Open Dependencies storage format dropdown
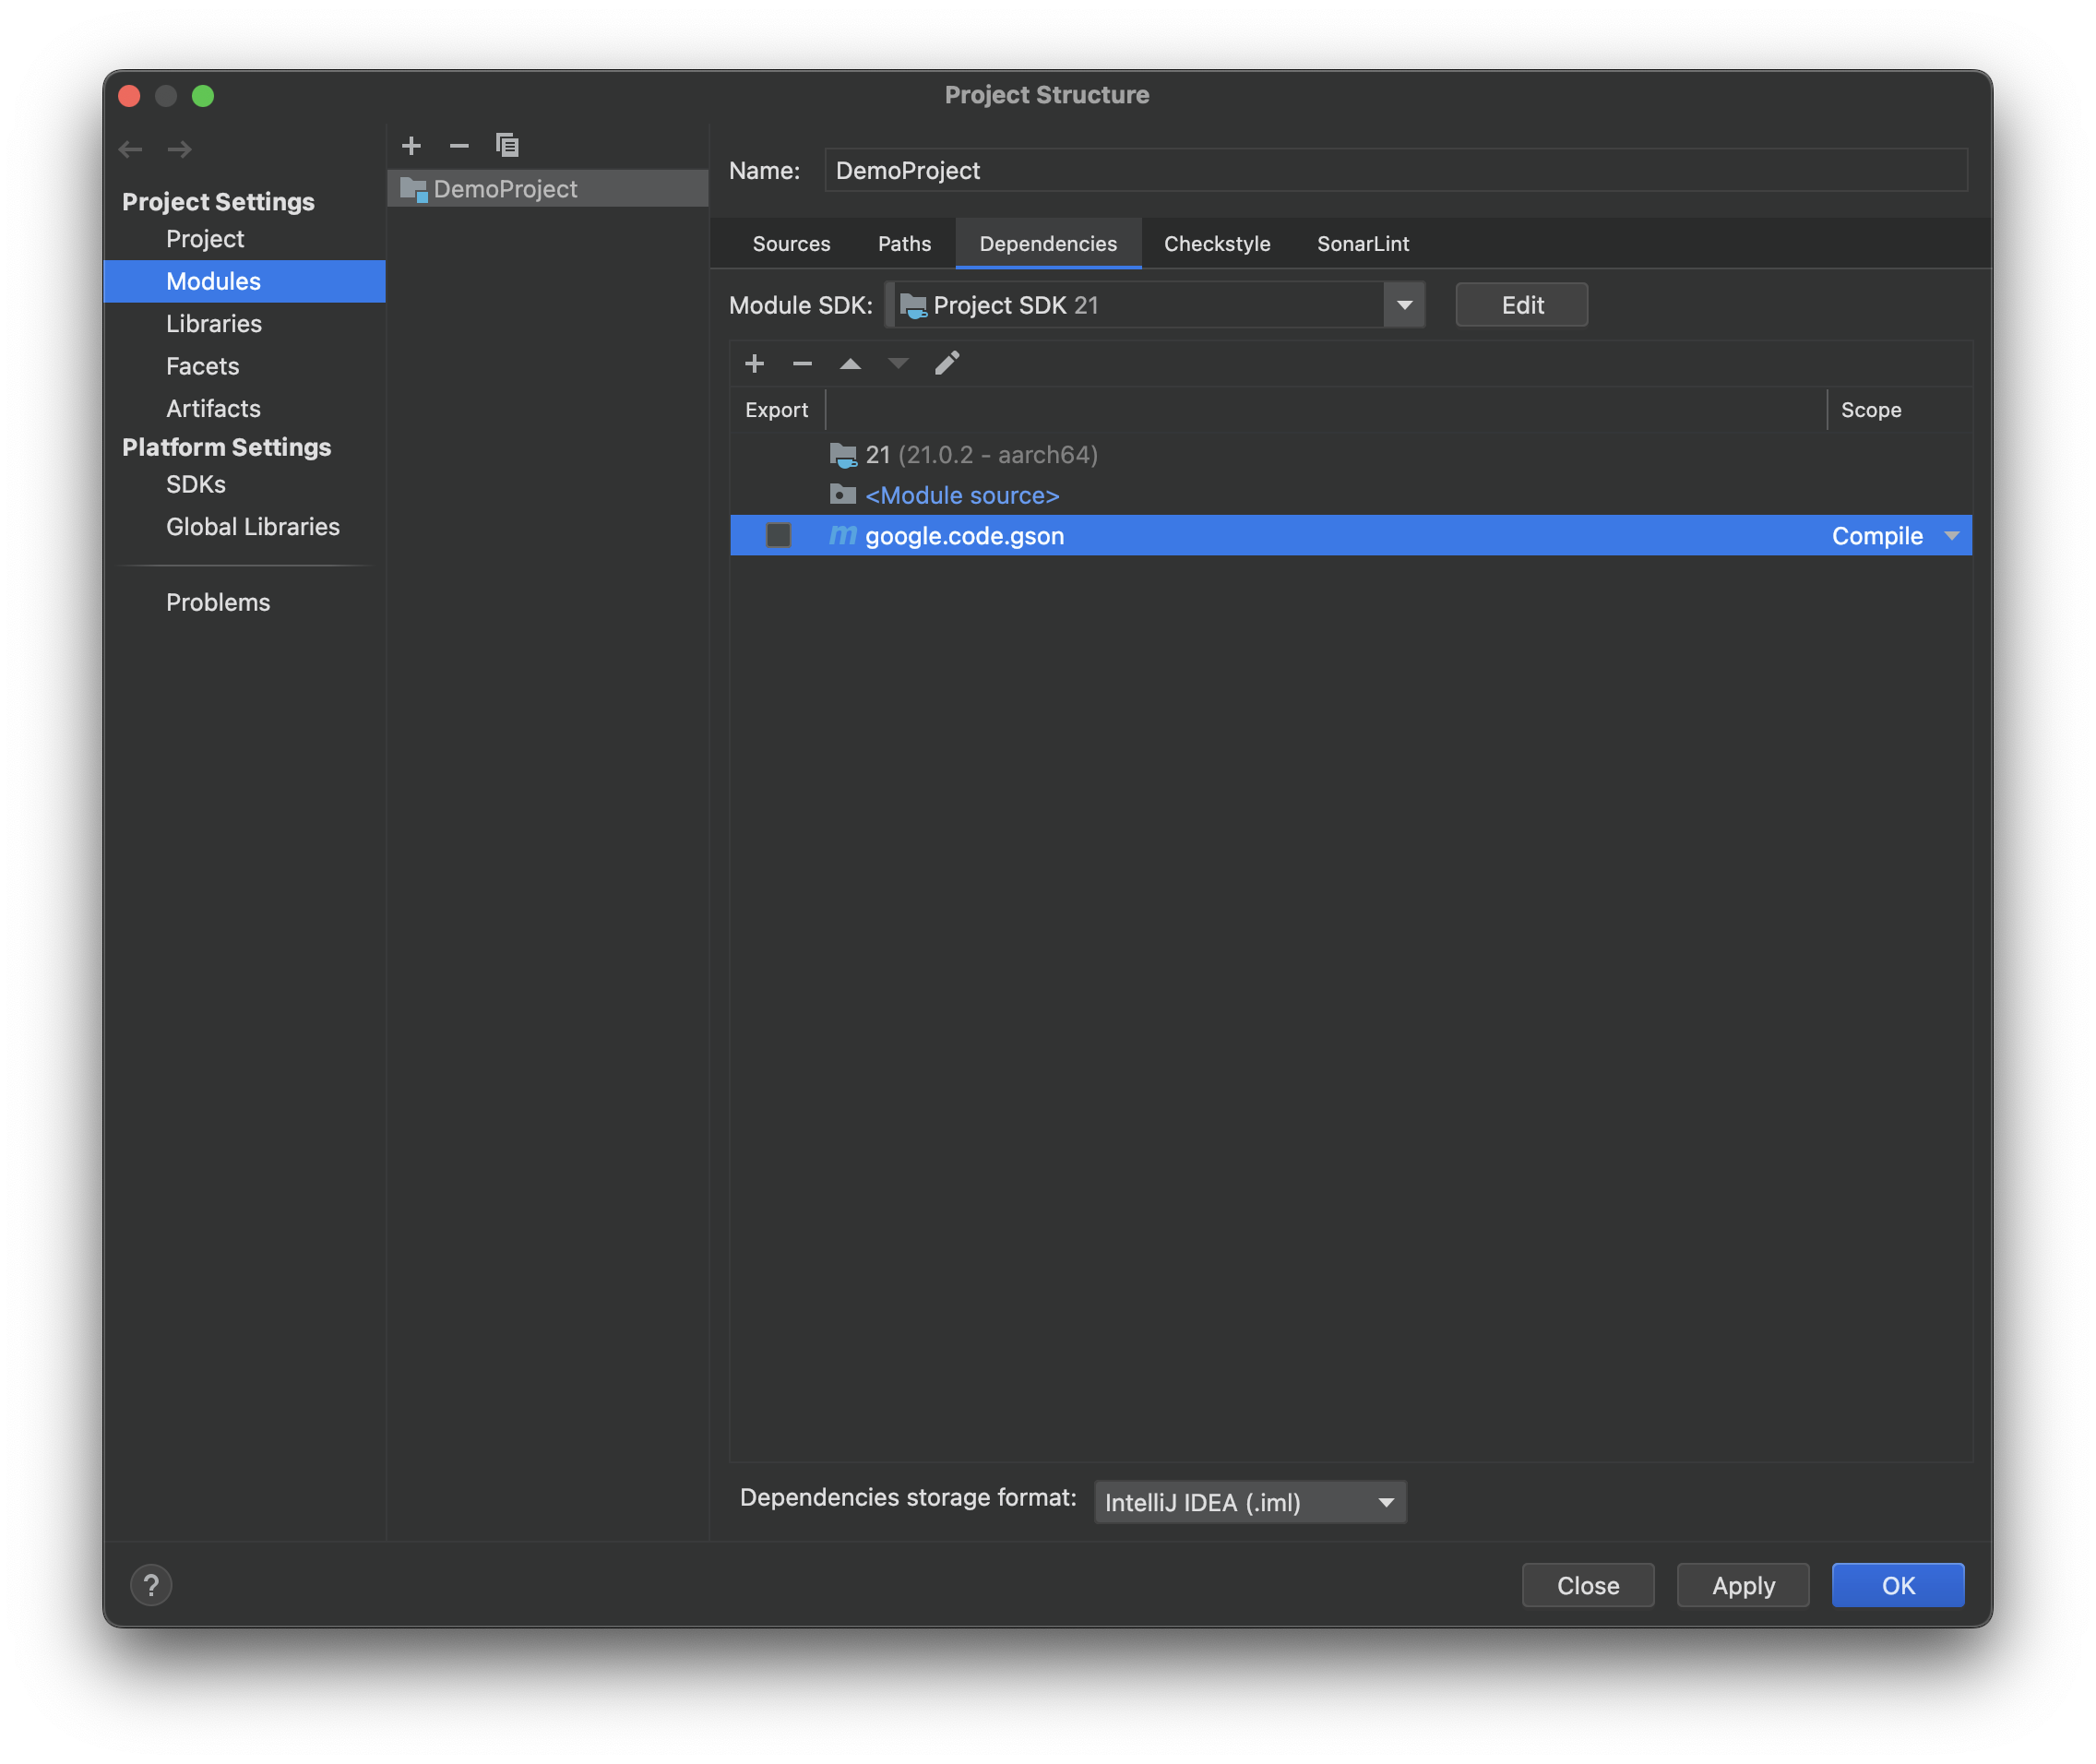2096x1764 pixels. (x=1249, y=1502)
